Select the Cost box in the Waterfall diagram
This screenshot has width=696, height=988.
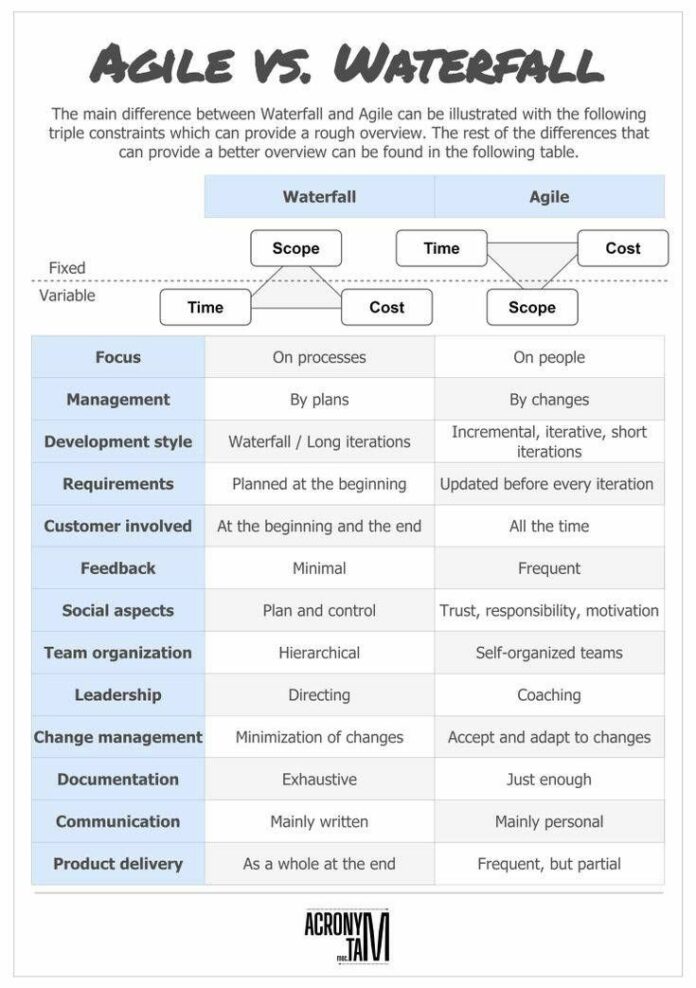click(386, 307)
